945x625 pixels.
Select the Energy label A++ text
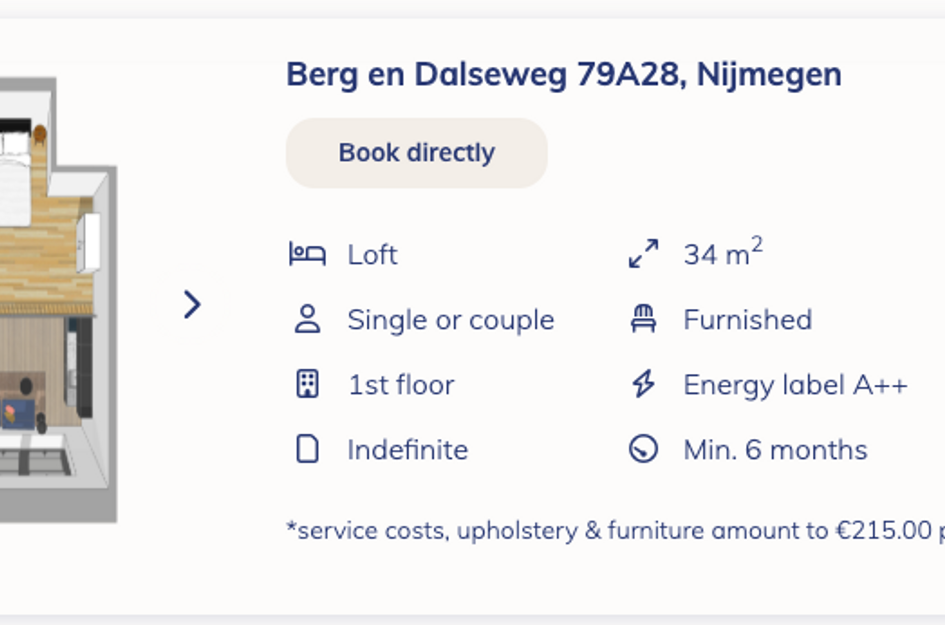pos(795,383)
